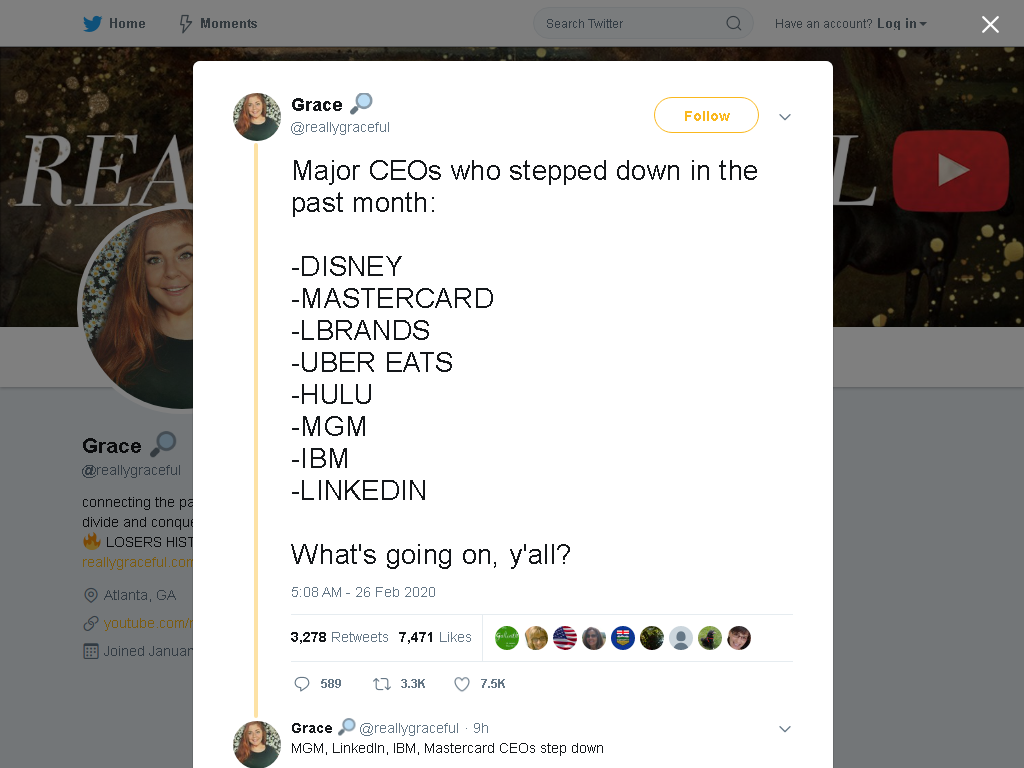The image size is (1024, 768).
Task: Click the Twitter bird Home icon
Action: [x=92, y=24]
